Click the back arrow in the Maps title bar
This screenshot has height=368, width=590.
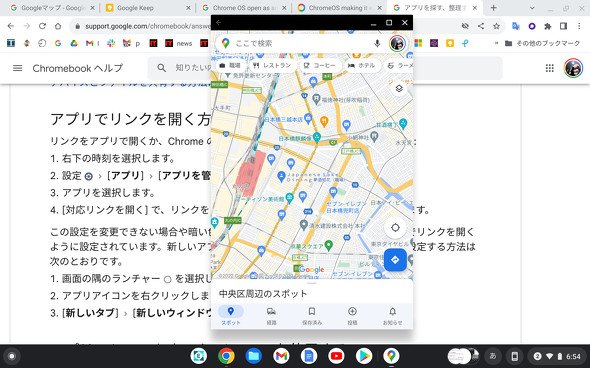click(x=219, y=23)
